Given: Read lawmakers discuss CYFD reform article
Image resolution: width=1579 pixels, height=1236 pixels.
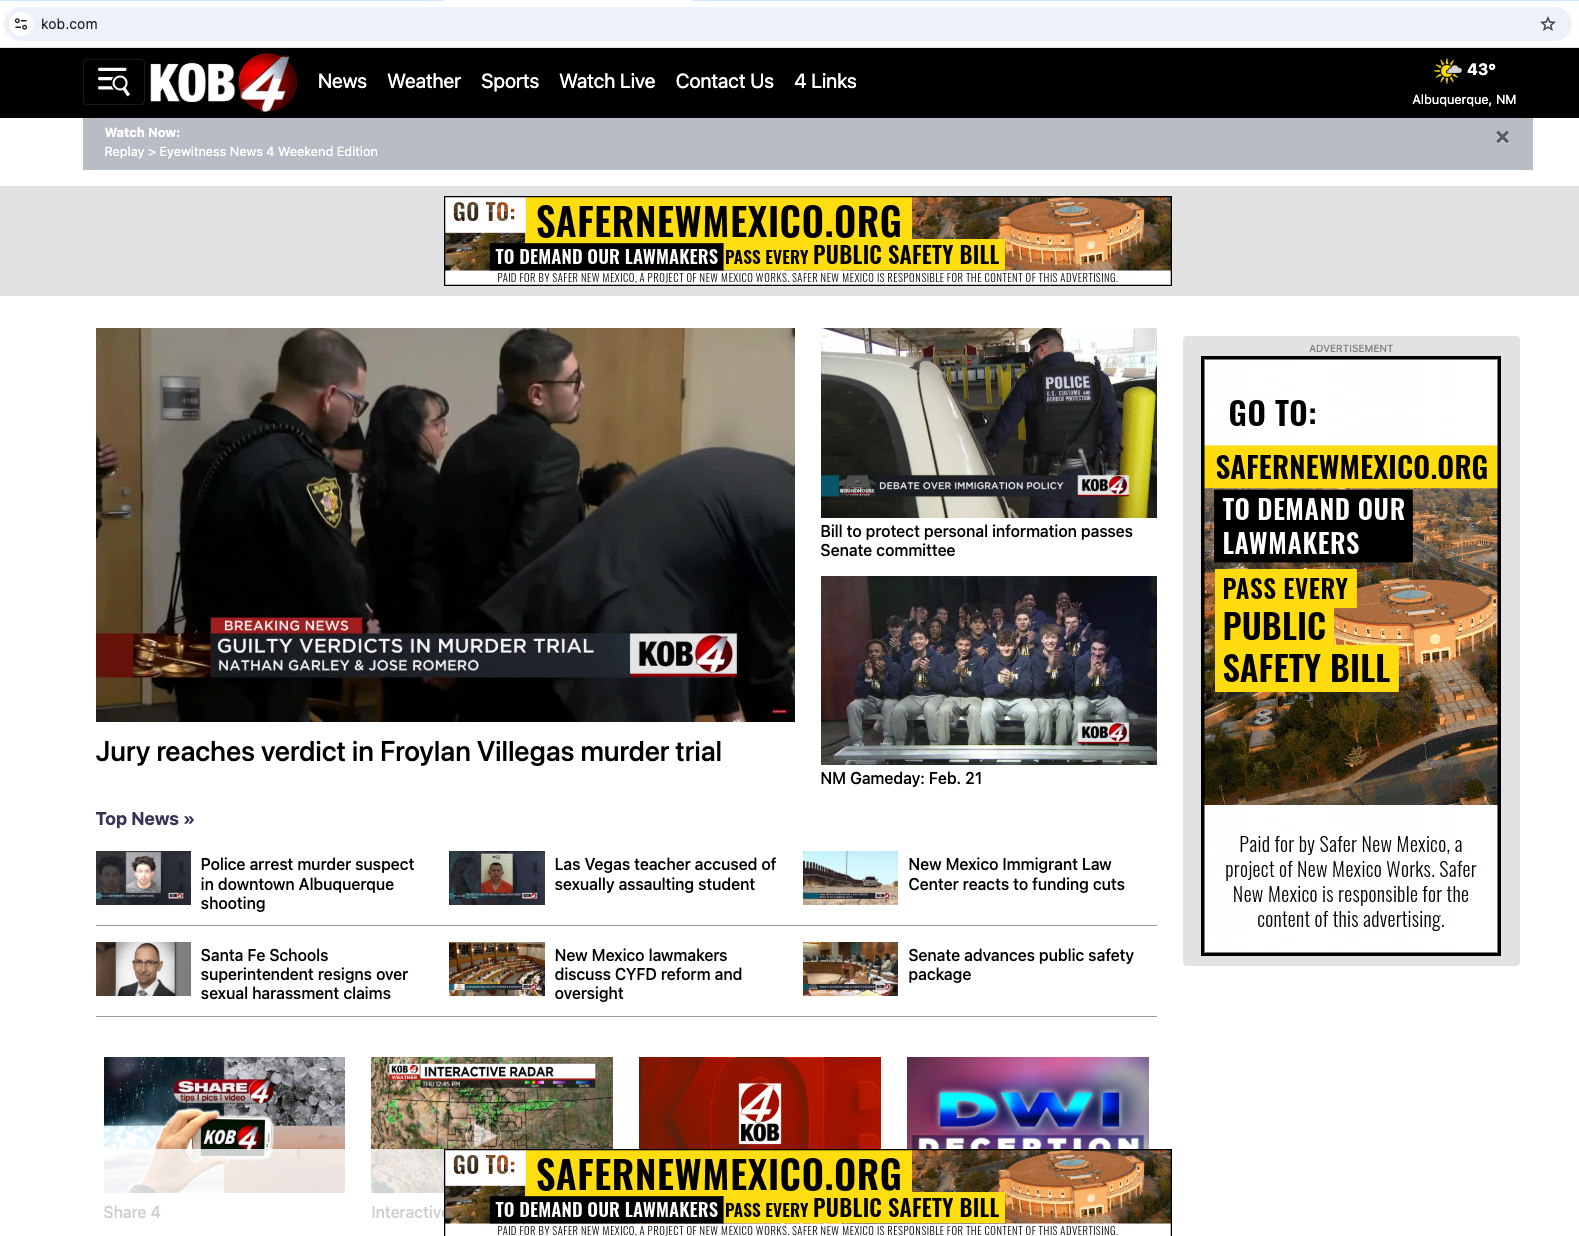Looking at the screenshot, I should tap(648, 974).
